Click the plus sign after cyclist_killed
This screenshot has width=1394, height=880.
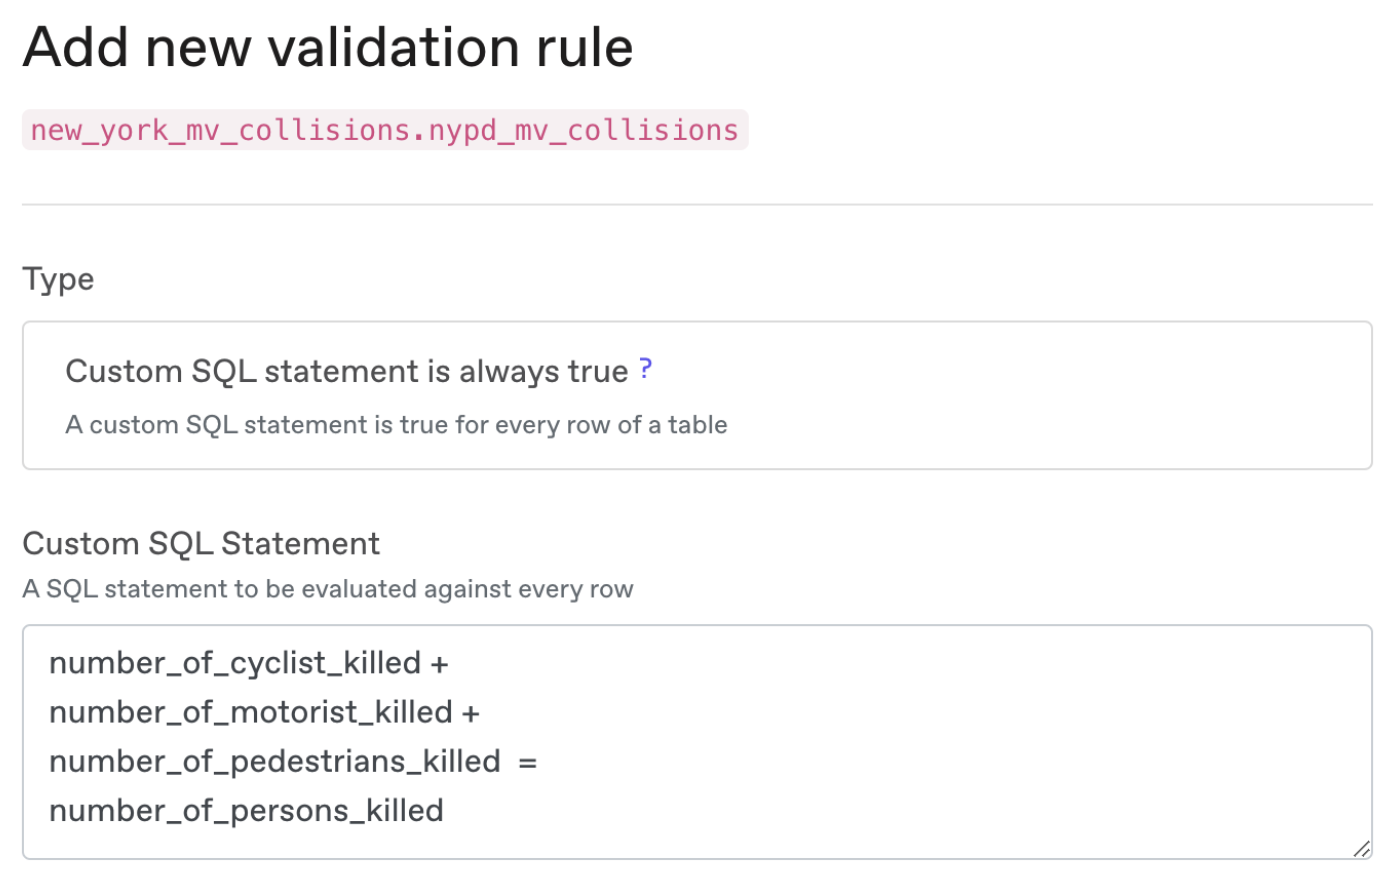(x=439, y=664)
